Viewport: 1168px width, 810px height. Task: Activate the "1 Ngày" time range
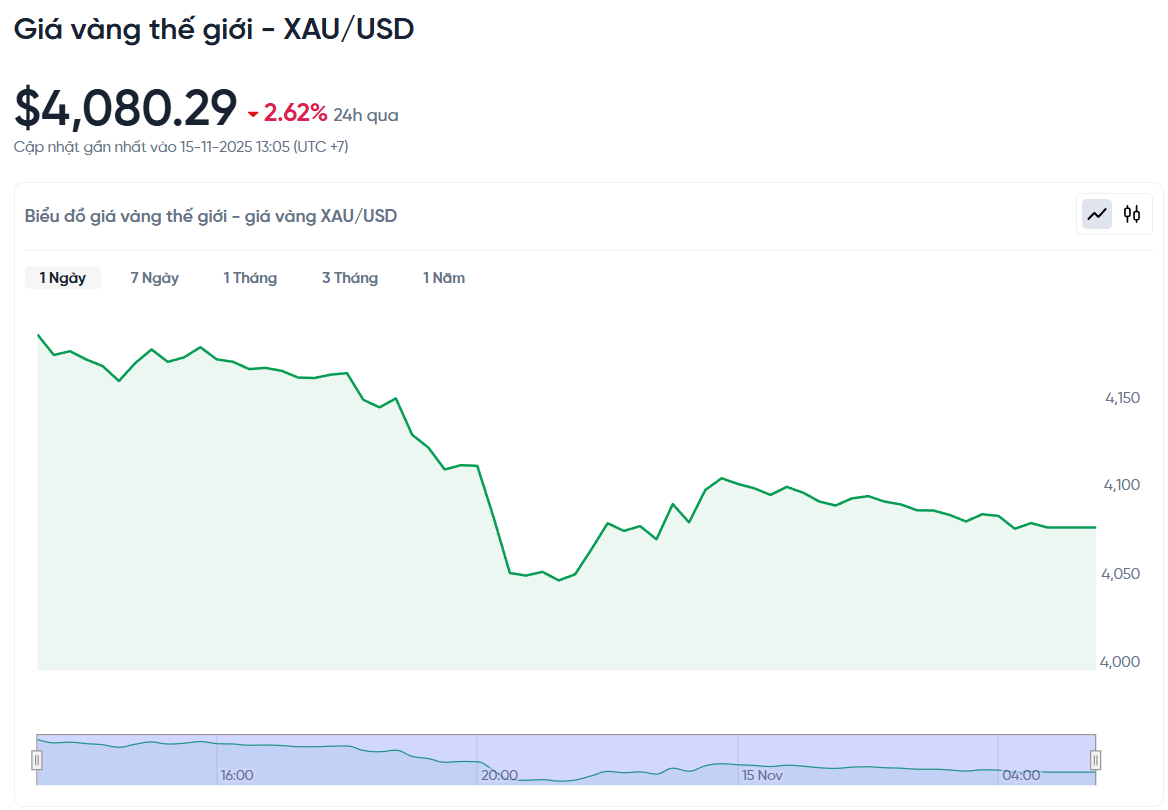click(62, 277)
